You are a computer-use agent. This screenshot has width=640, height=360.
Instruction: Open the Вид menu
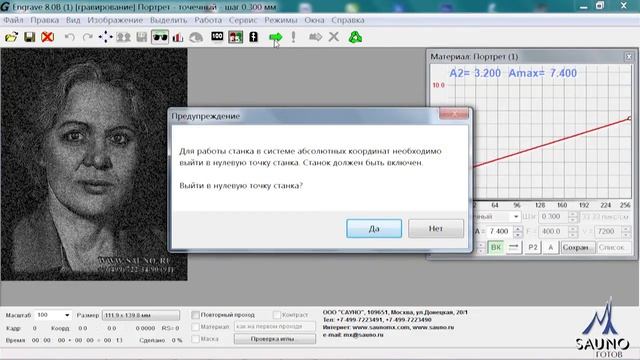click(x=73, y=20)
